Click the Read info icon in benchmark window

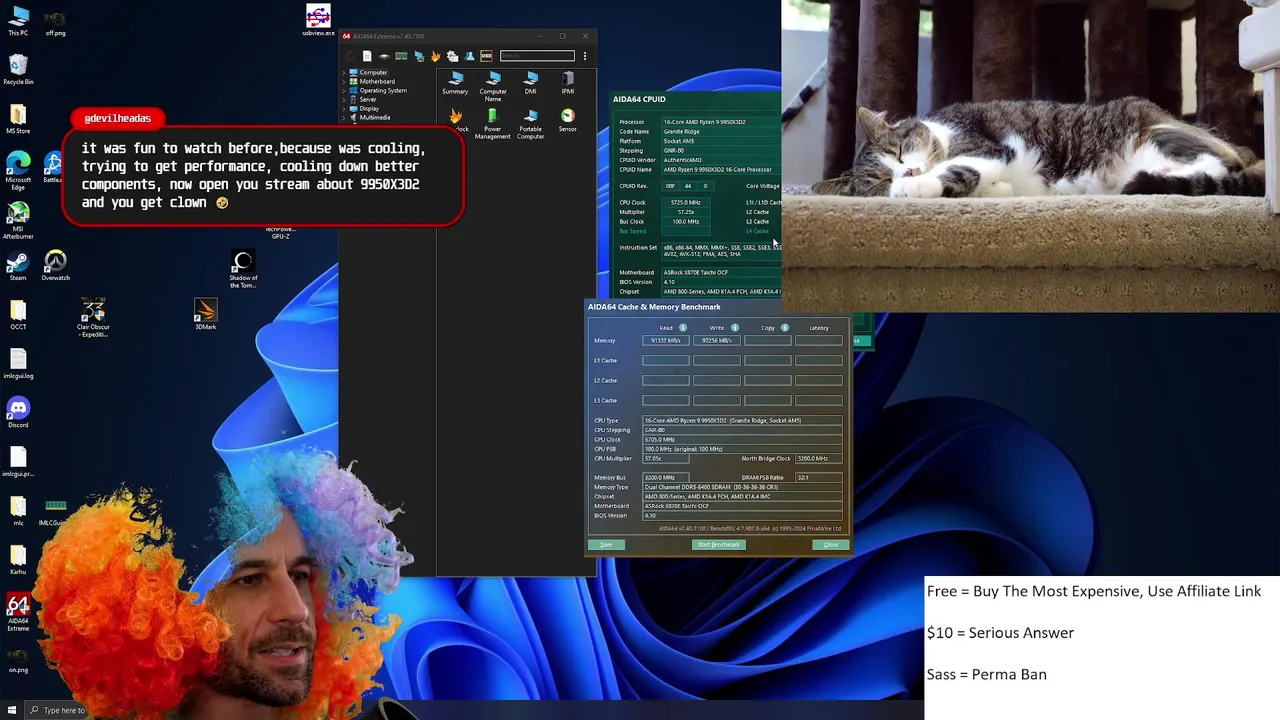pos(683,328)
